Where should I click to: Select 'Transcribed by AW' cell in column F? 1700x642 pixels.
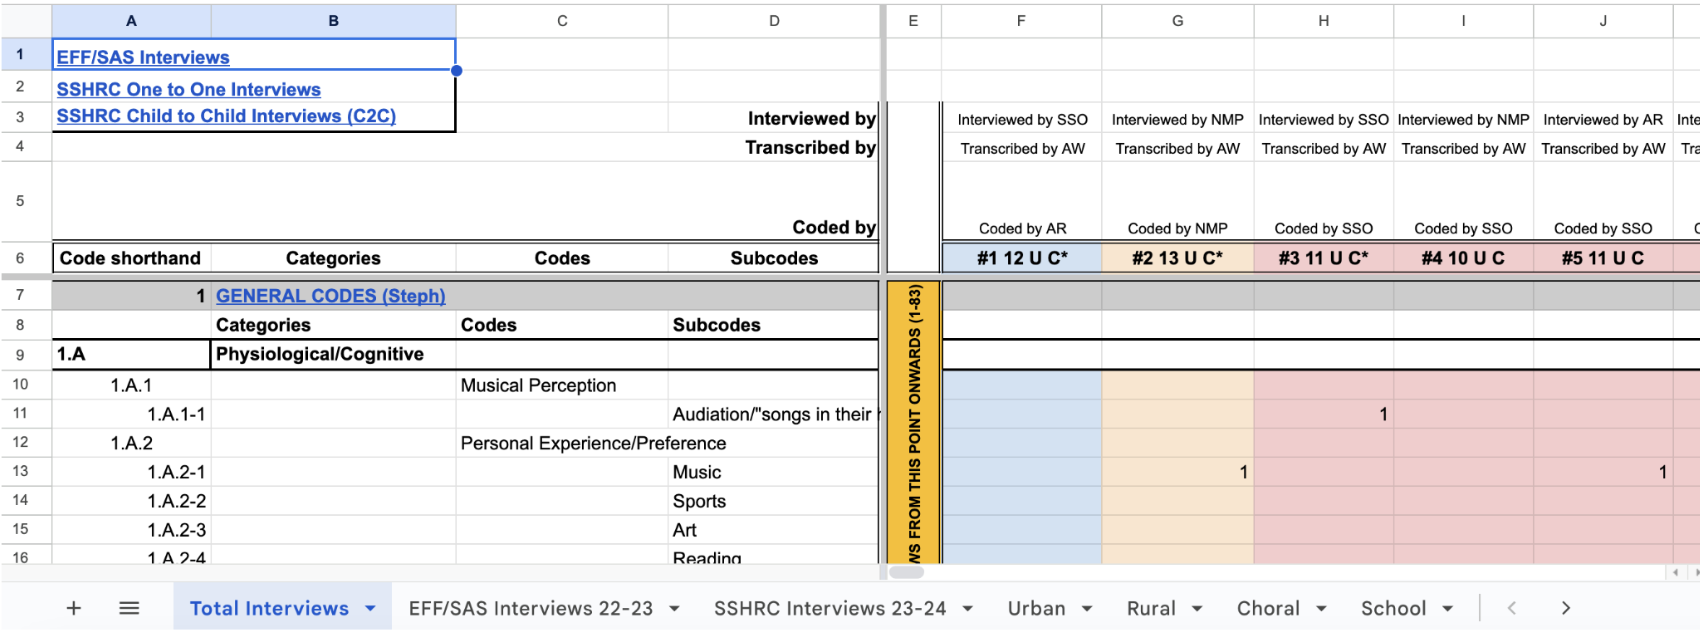tap(1022, 148)
